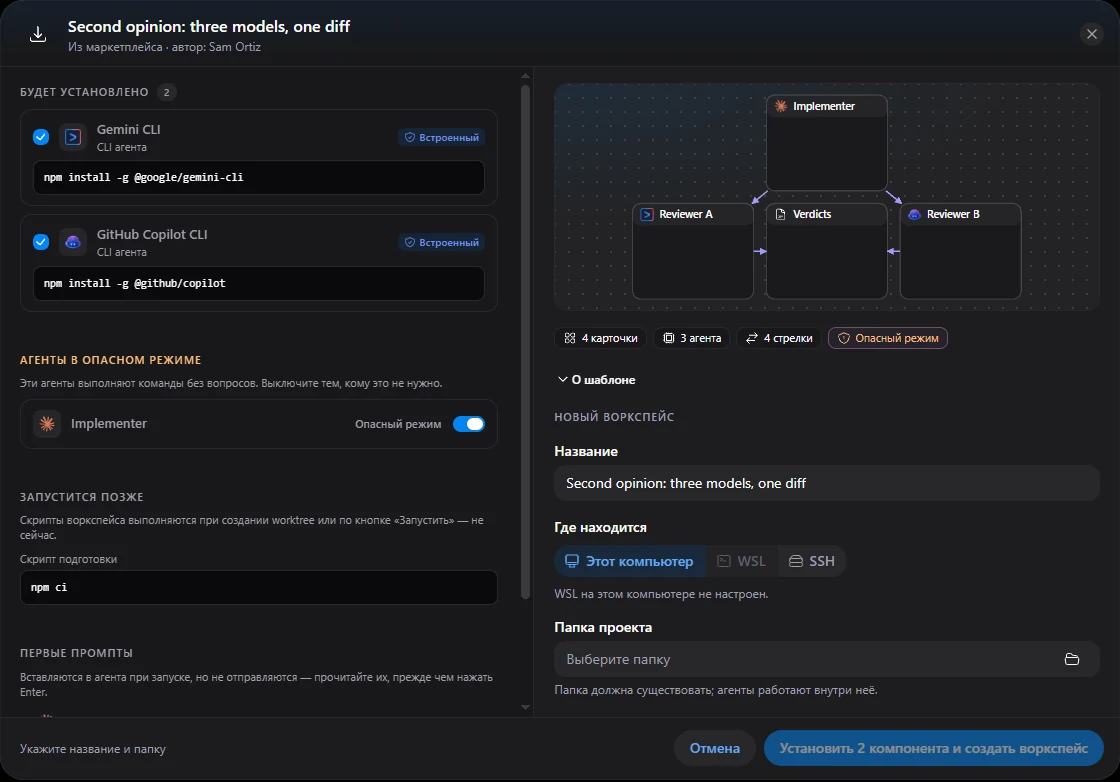Click the Reviewer B Copilot icon in the diagram
1120x782 pixels.
tap(914, 214)
